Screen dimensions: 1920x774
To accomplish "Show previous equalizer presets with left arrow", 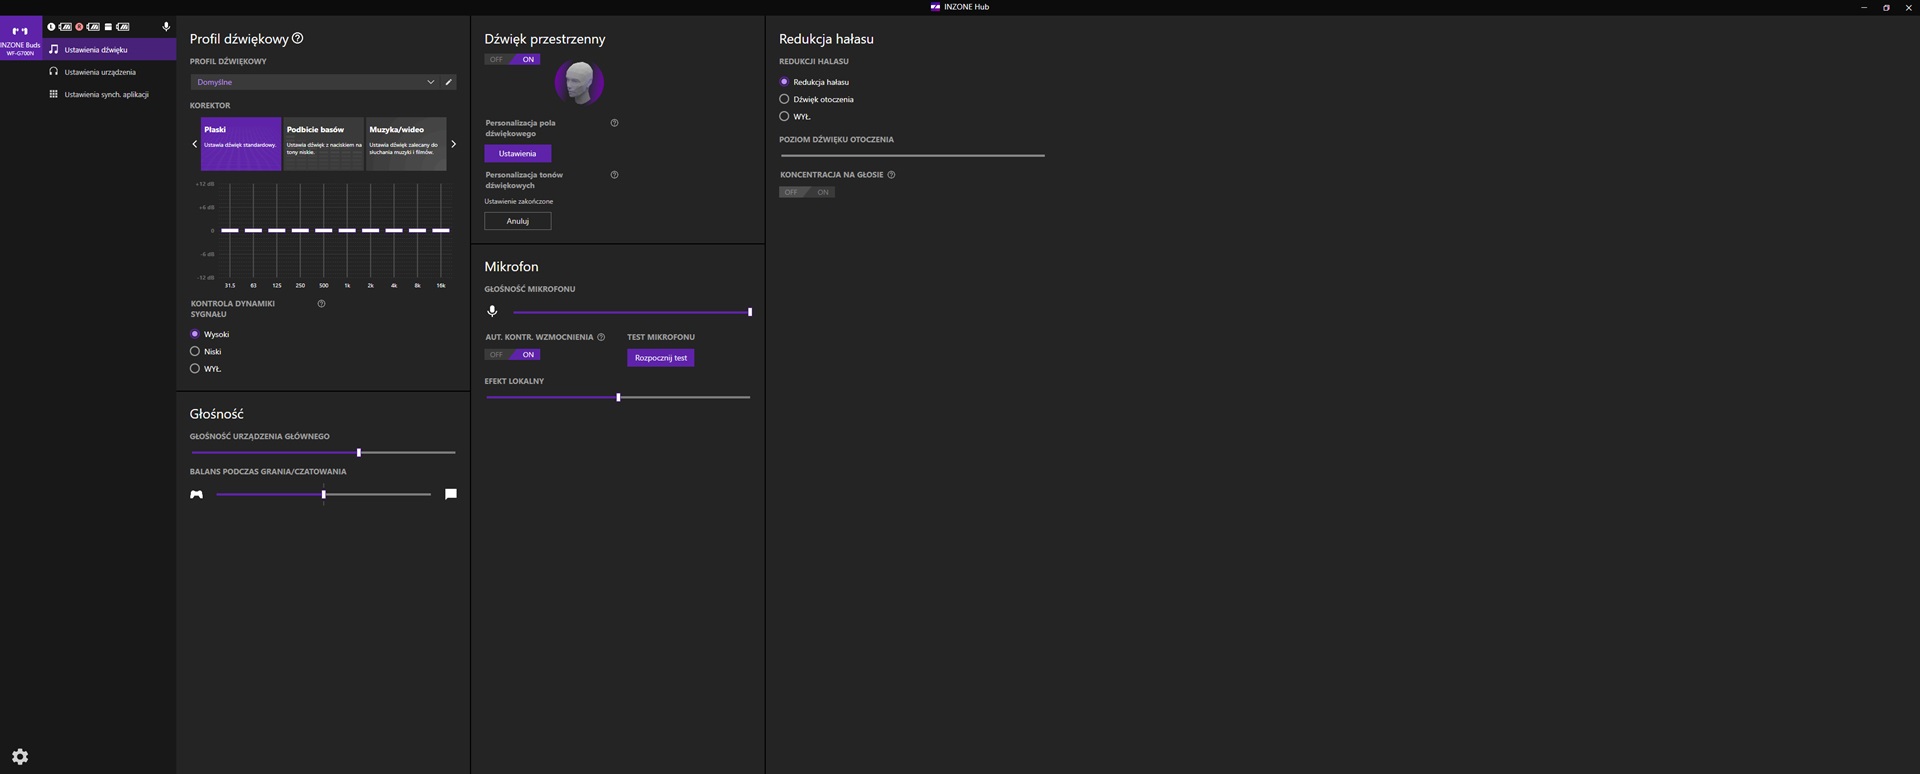I will pos(195,144).
